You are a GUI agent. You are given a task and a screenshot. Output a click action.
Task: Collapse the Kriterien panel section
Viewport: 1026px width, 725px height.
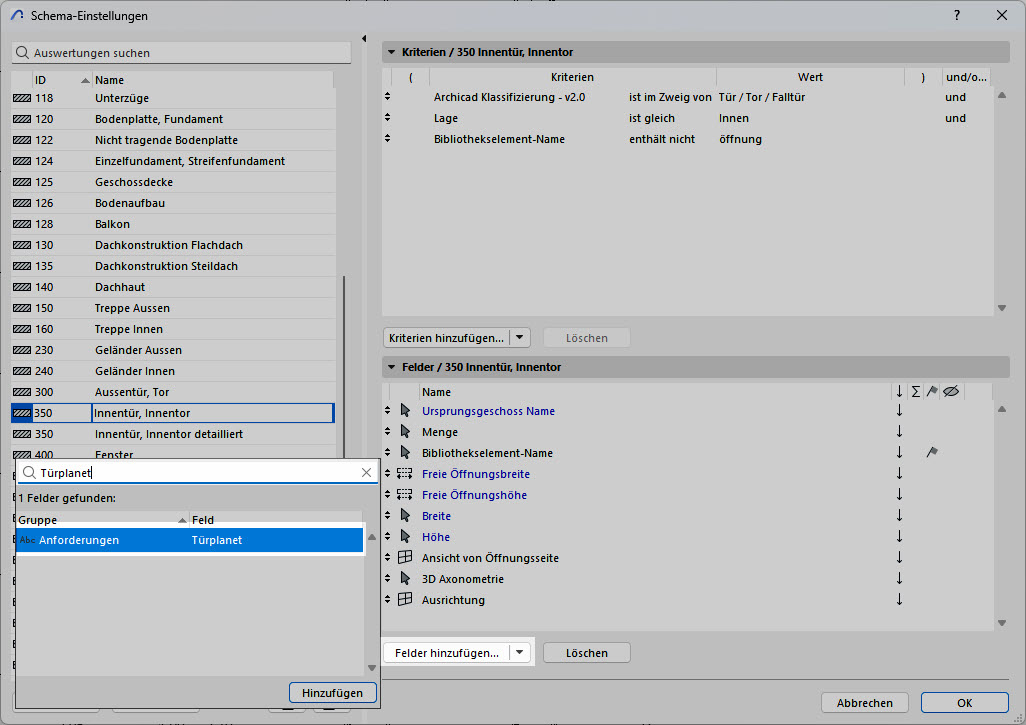391,52
